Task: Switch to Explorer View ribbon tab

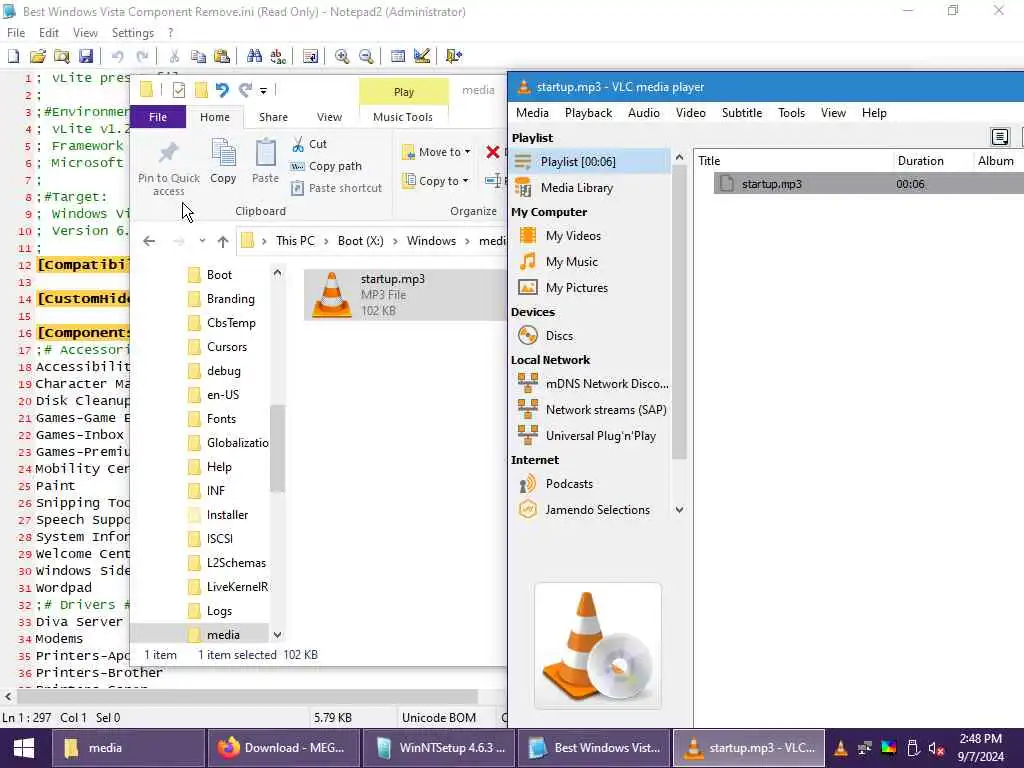Action: [x=329, y=117]
